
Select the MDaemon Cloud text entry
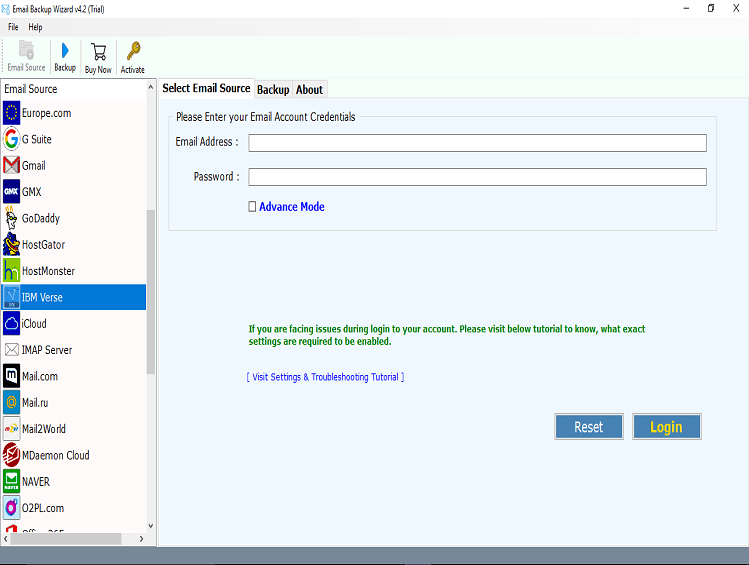pyautogui.click(x=56, y=455)
